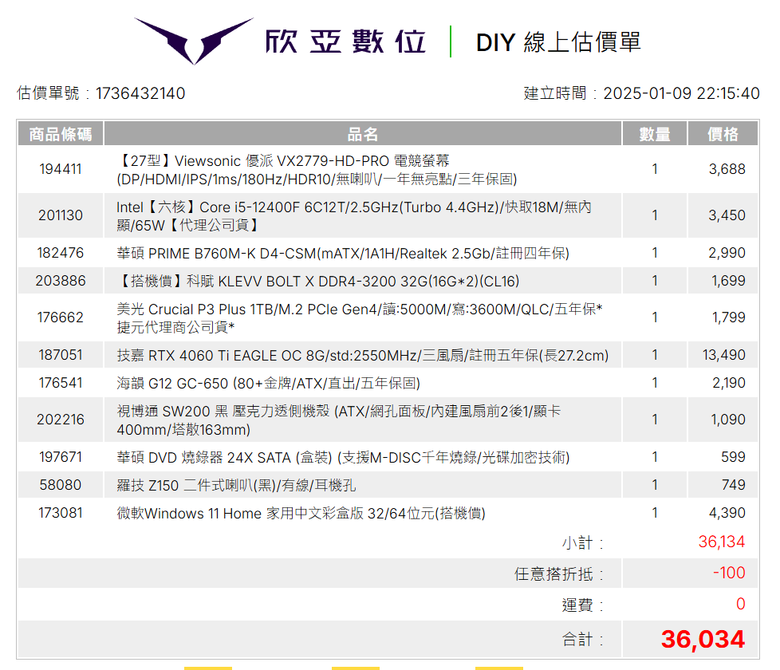Screen dimensions: 780x670
Task: Click the price 1,090
Action: [x=728, y=420]
